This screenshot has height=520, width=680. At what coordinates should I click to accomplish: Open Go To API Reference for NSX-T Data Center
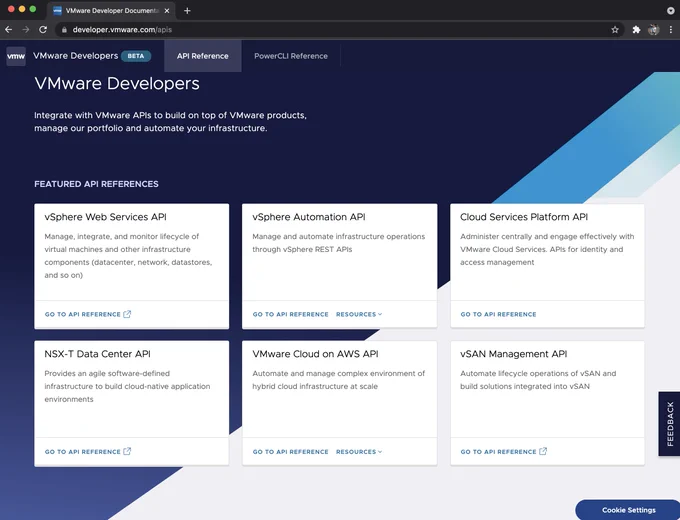(88, 452)
